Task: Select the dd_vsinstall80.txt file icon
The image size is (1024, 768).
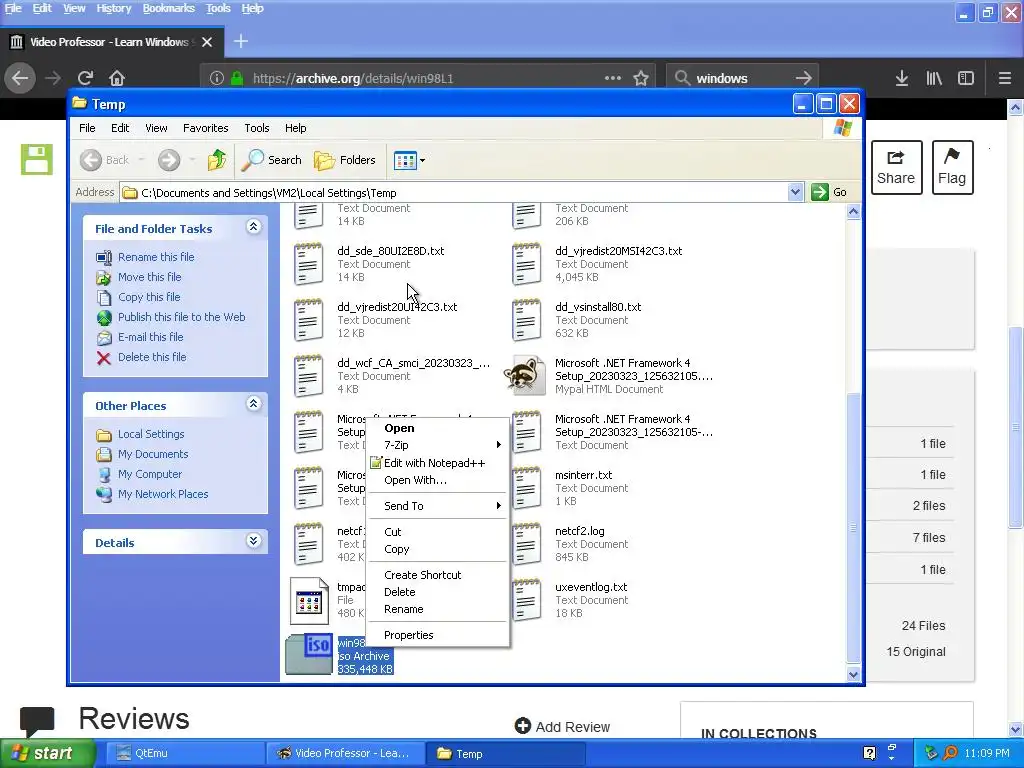Action: pos(526,320)
